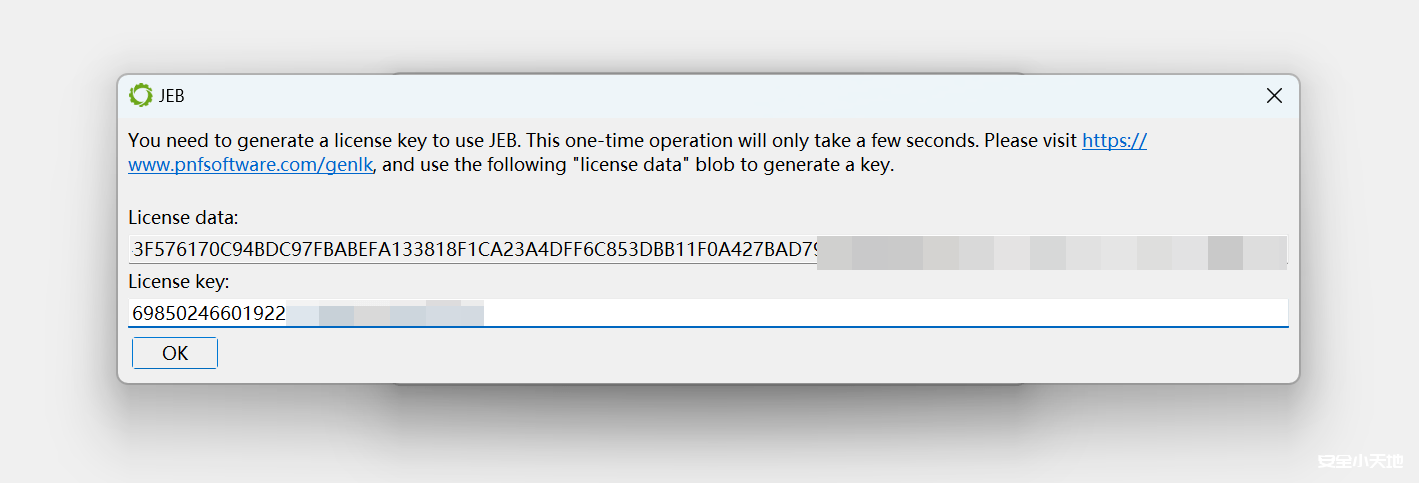Place cursor on the 69850246601922 key digits

(208, 315)
